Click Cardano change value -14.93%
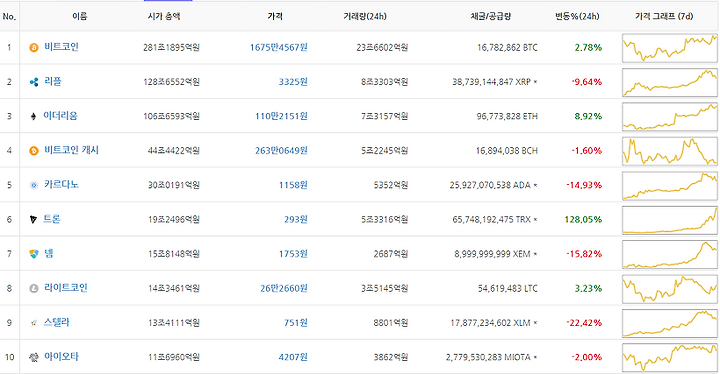720x374 pixels. click(x=584, y=185)
